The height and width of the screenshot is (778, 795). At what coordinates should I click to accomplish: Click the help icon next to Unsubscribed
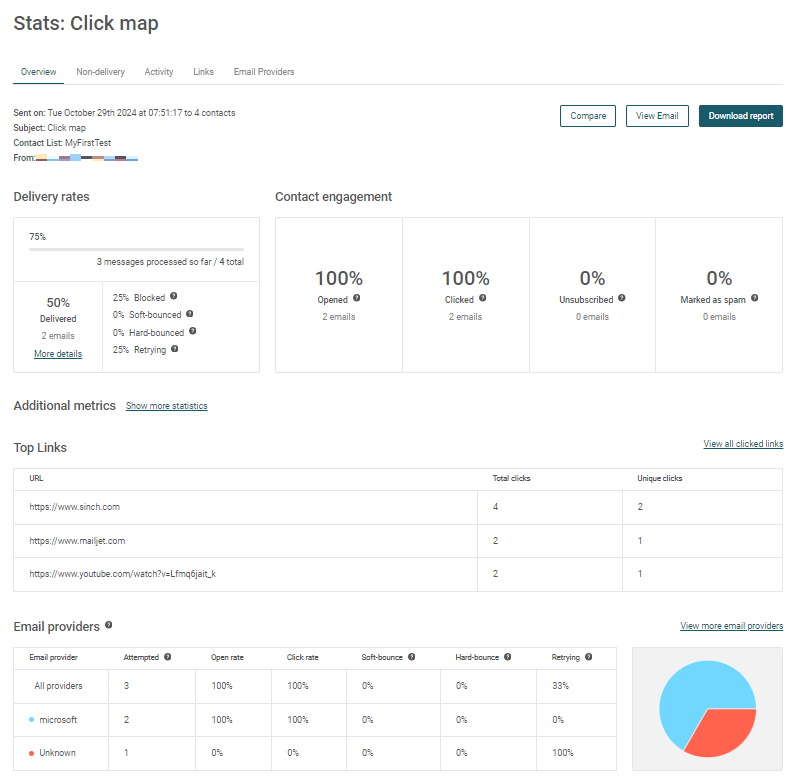(x=622, y=298)
